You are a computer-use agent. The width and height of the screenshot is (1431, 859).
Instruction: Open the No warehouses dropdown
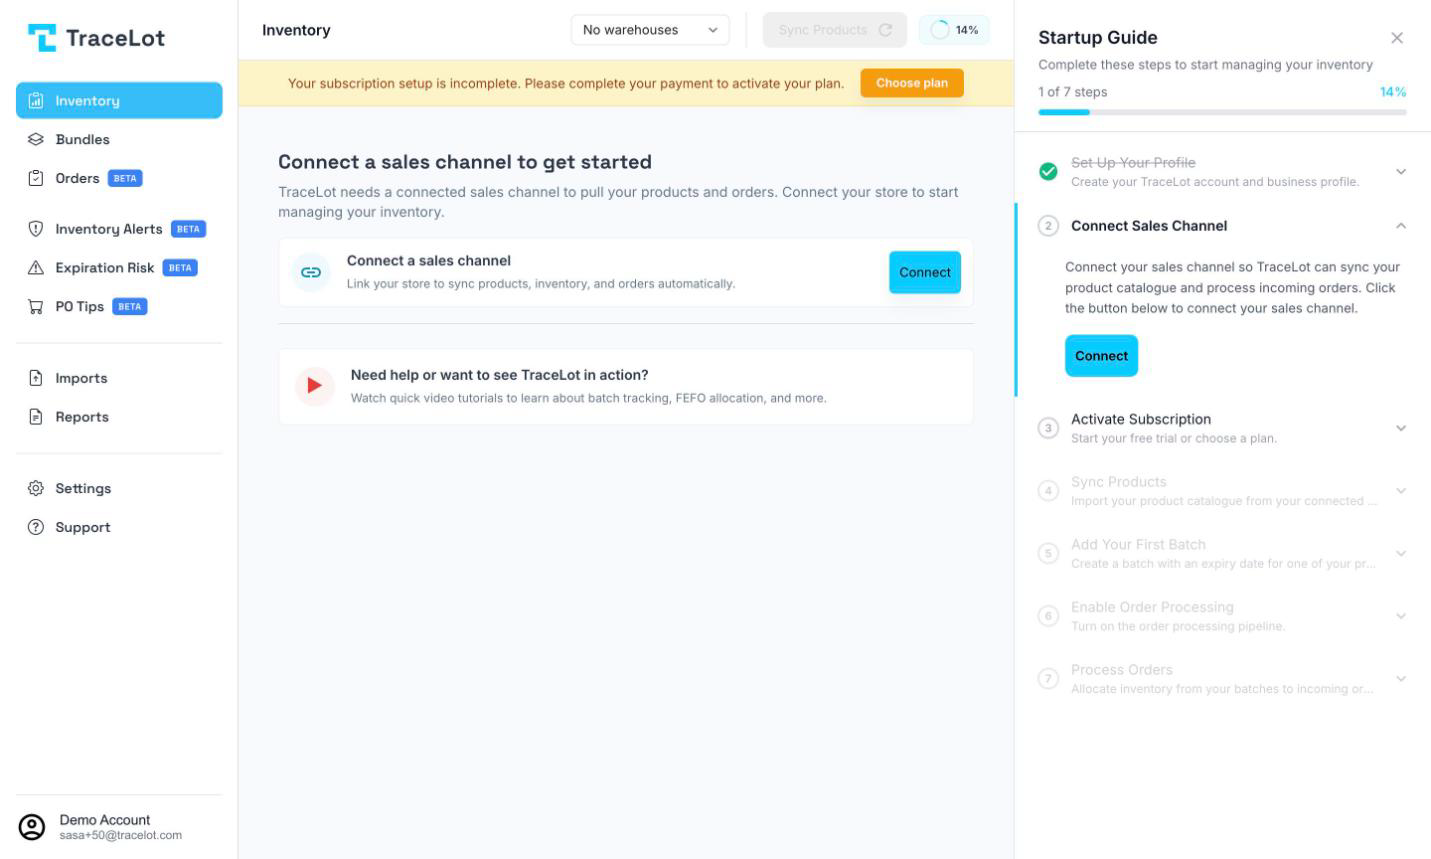(x=650, y=30)
